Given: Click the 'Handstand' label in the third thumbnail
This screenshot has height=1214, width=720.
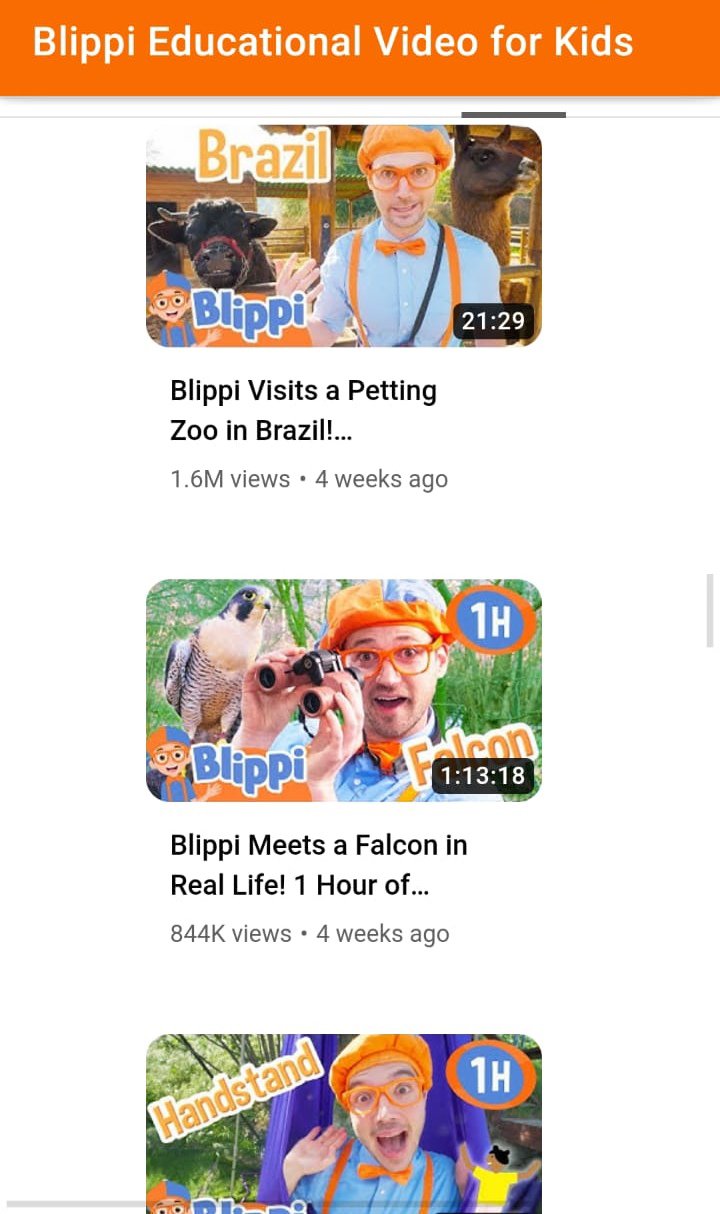Looking at the screenshot, I should [x=236, y=1090].
